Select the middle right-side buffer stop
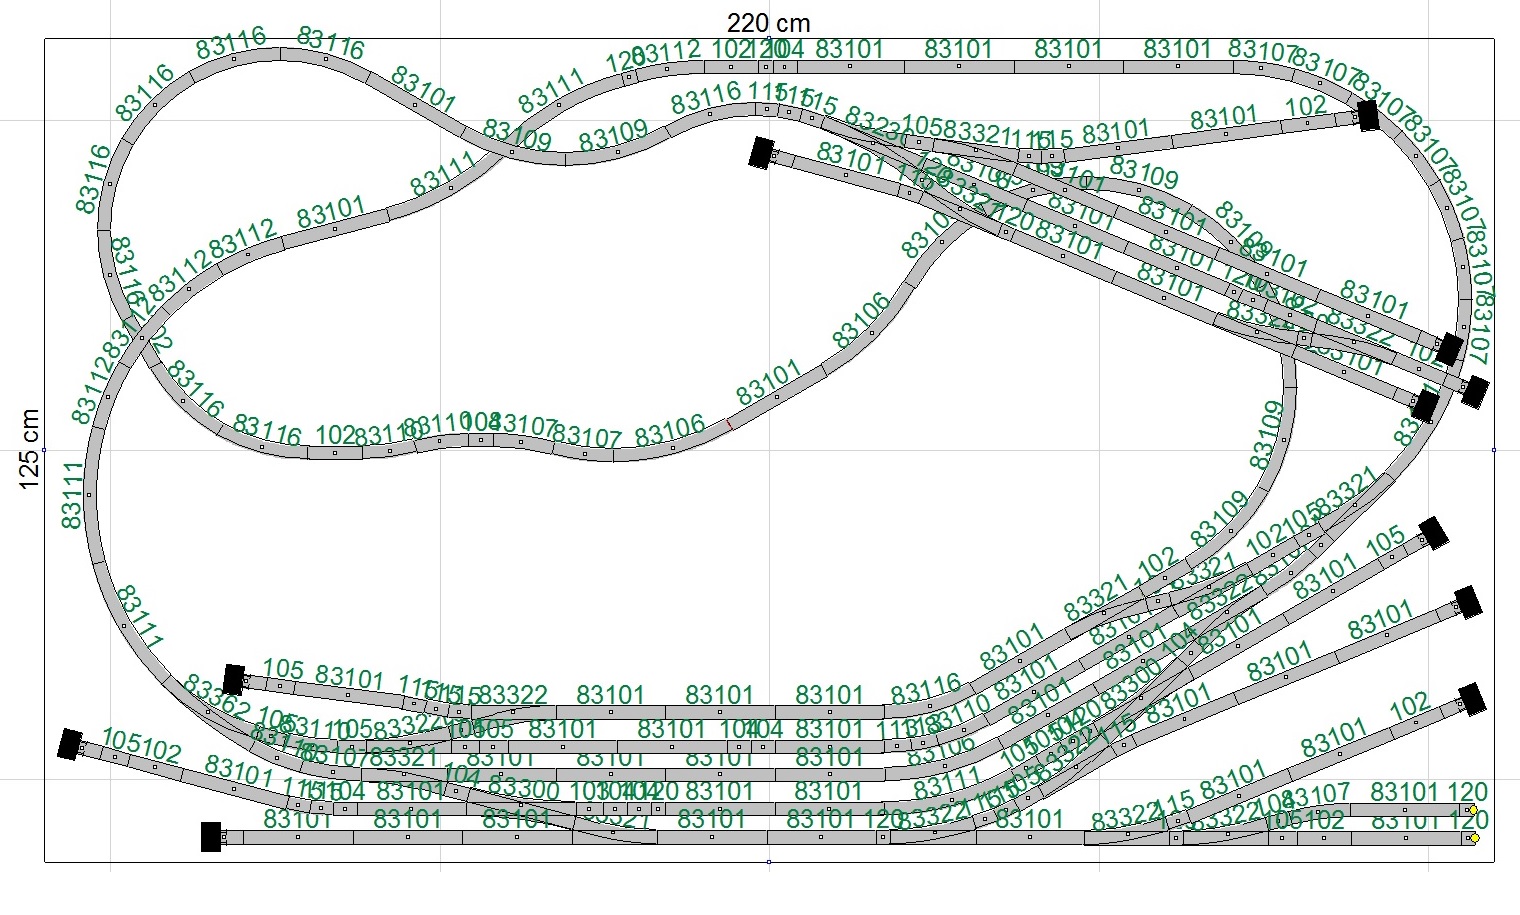The width and height of the screenshot is (1520, 915). [x=1467, y=603]
